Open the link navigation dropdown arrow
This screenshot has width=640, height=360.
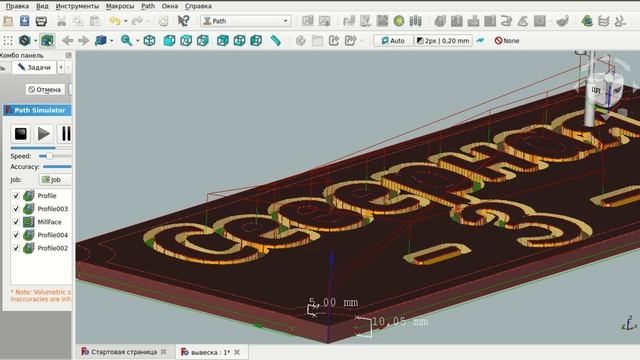111,40
